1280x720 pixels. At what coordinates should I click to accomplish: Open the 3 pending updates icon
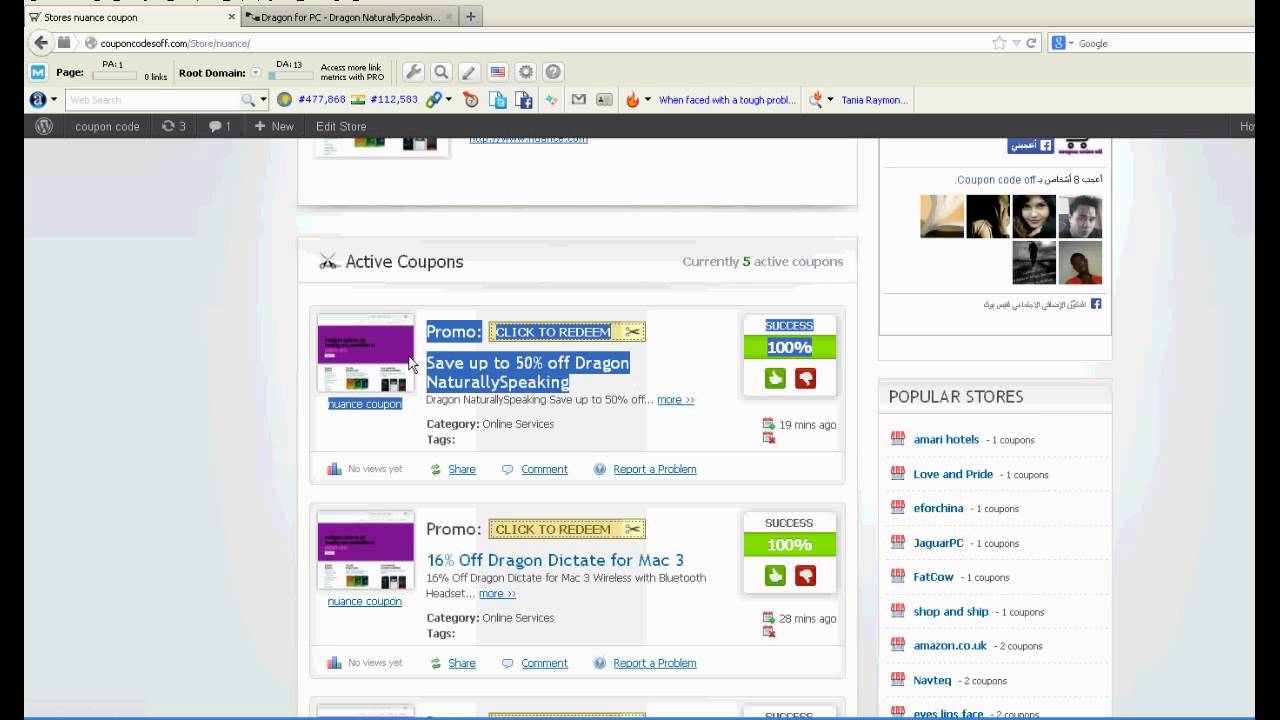[174, 126]
